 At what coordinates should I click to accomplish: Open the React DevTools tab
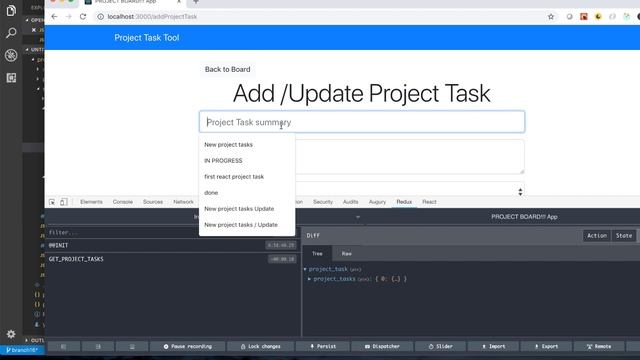(429, 202)
